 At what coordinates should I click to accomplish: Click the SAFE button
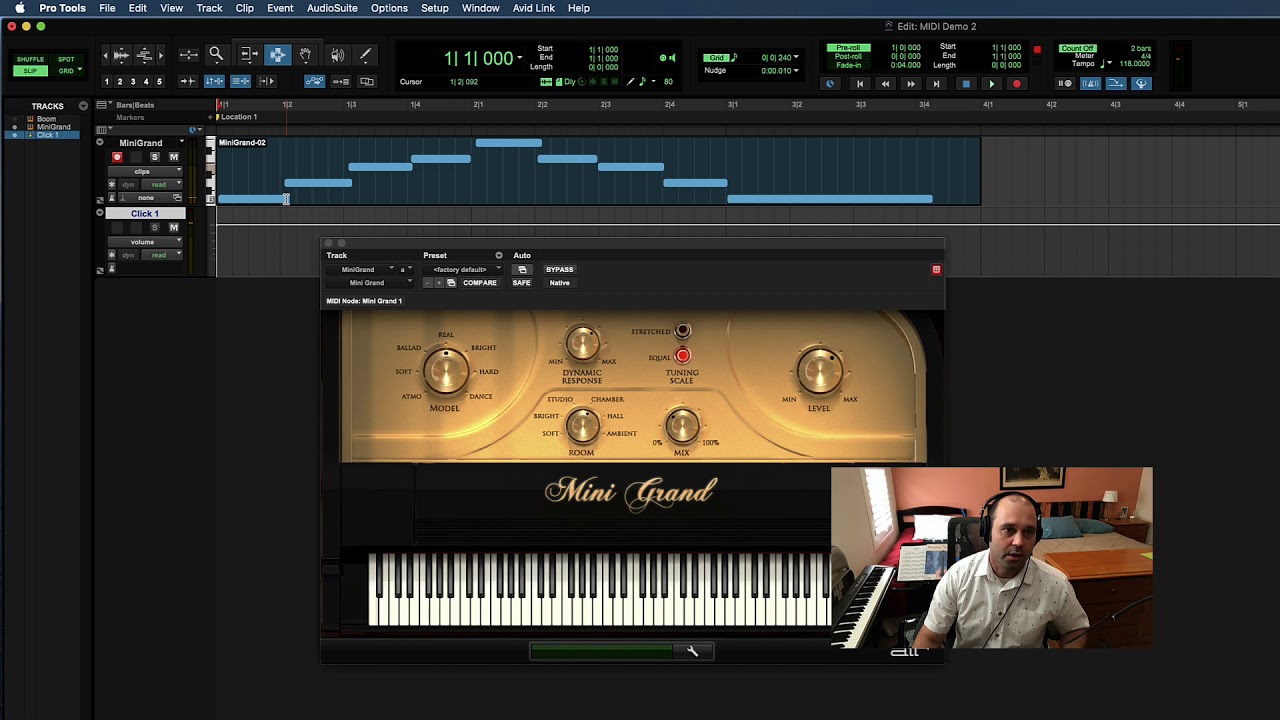pos(521,283)
